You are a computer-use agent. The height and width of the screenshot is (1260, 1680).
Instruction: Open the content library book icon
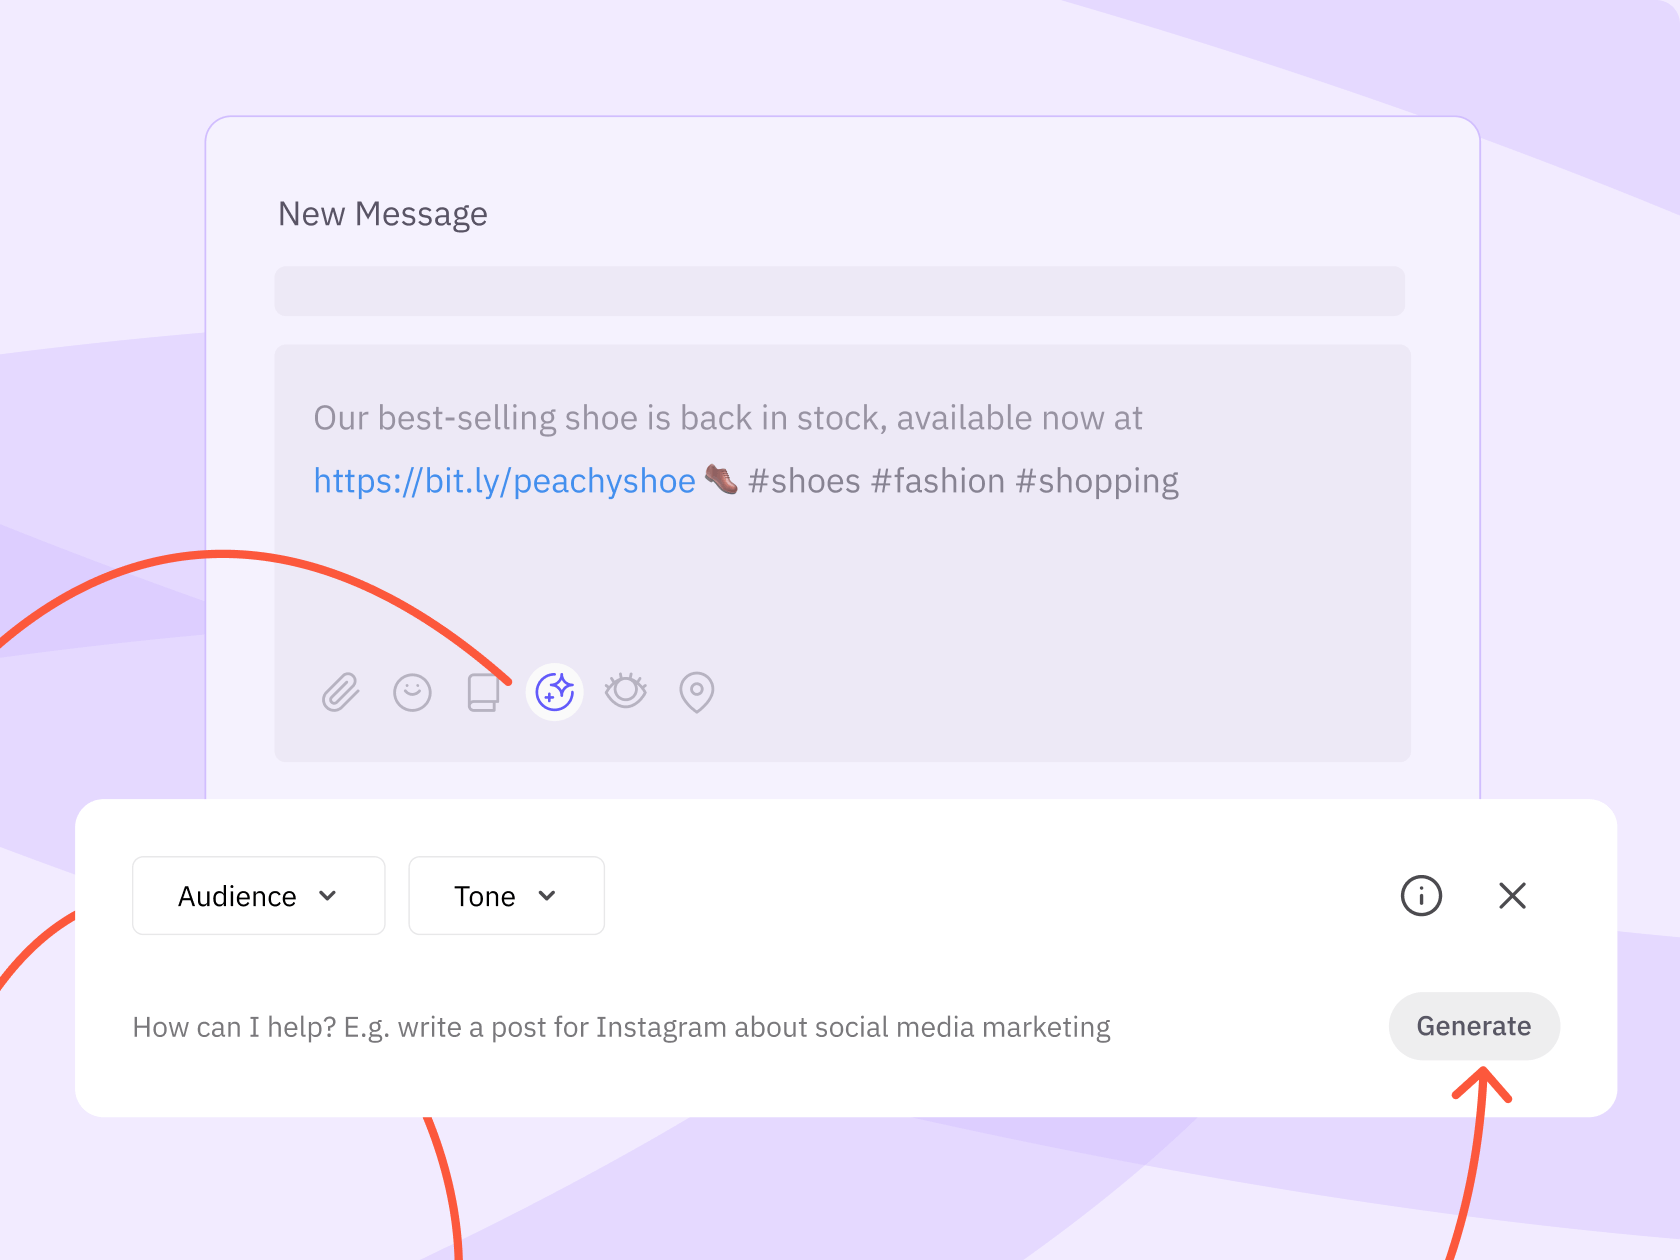[x=483, y=692]
